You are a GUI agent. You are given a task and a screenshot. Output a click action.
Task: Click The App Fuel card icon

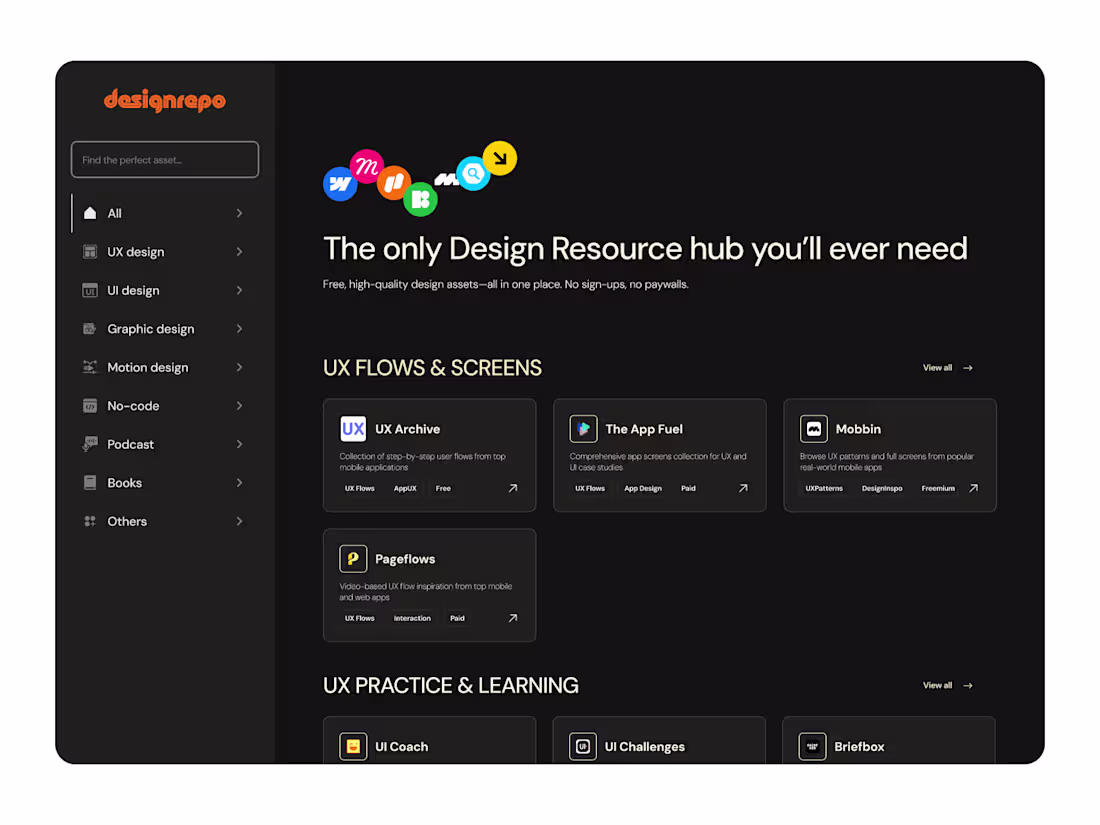coord(583,429)
